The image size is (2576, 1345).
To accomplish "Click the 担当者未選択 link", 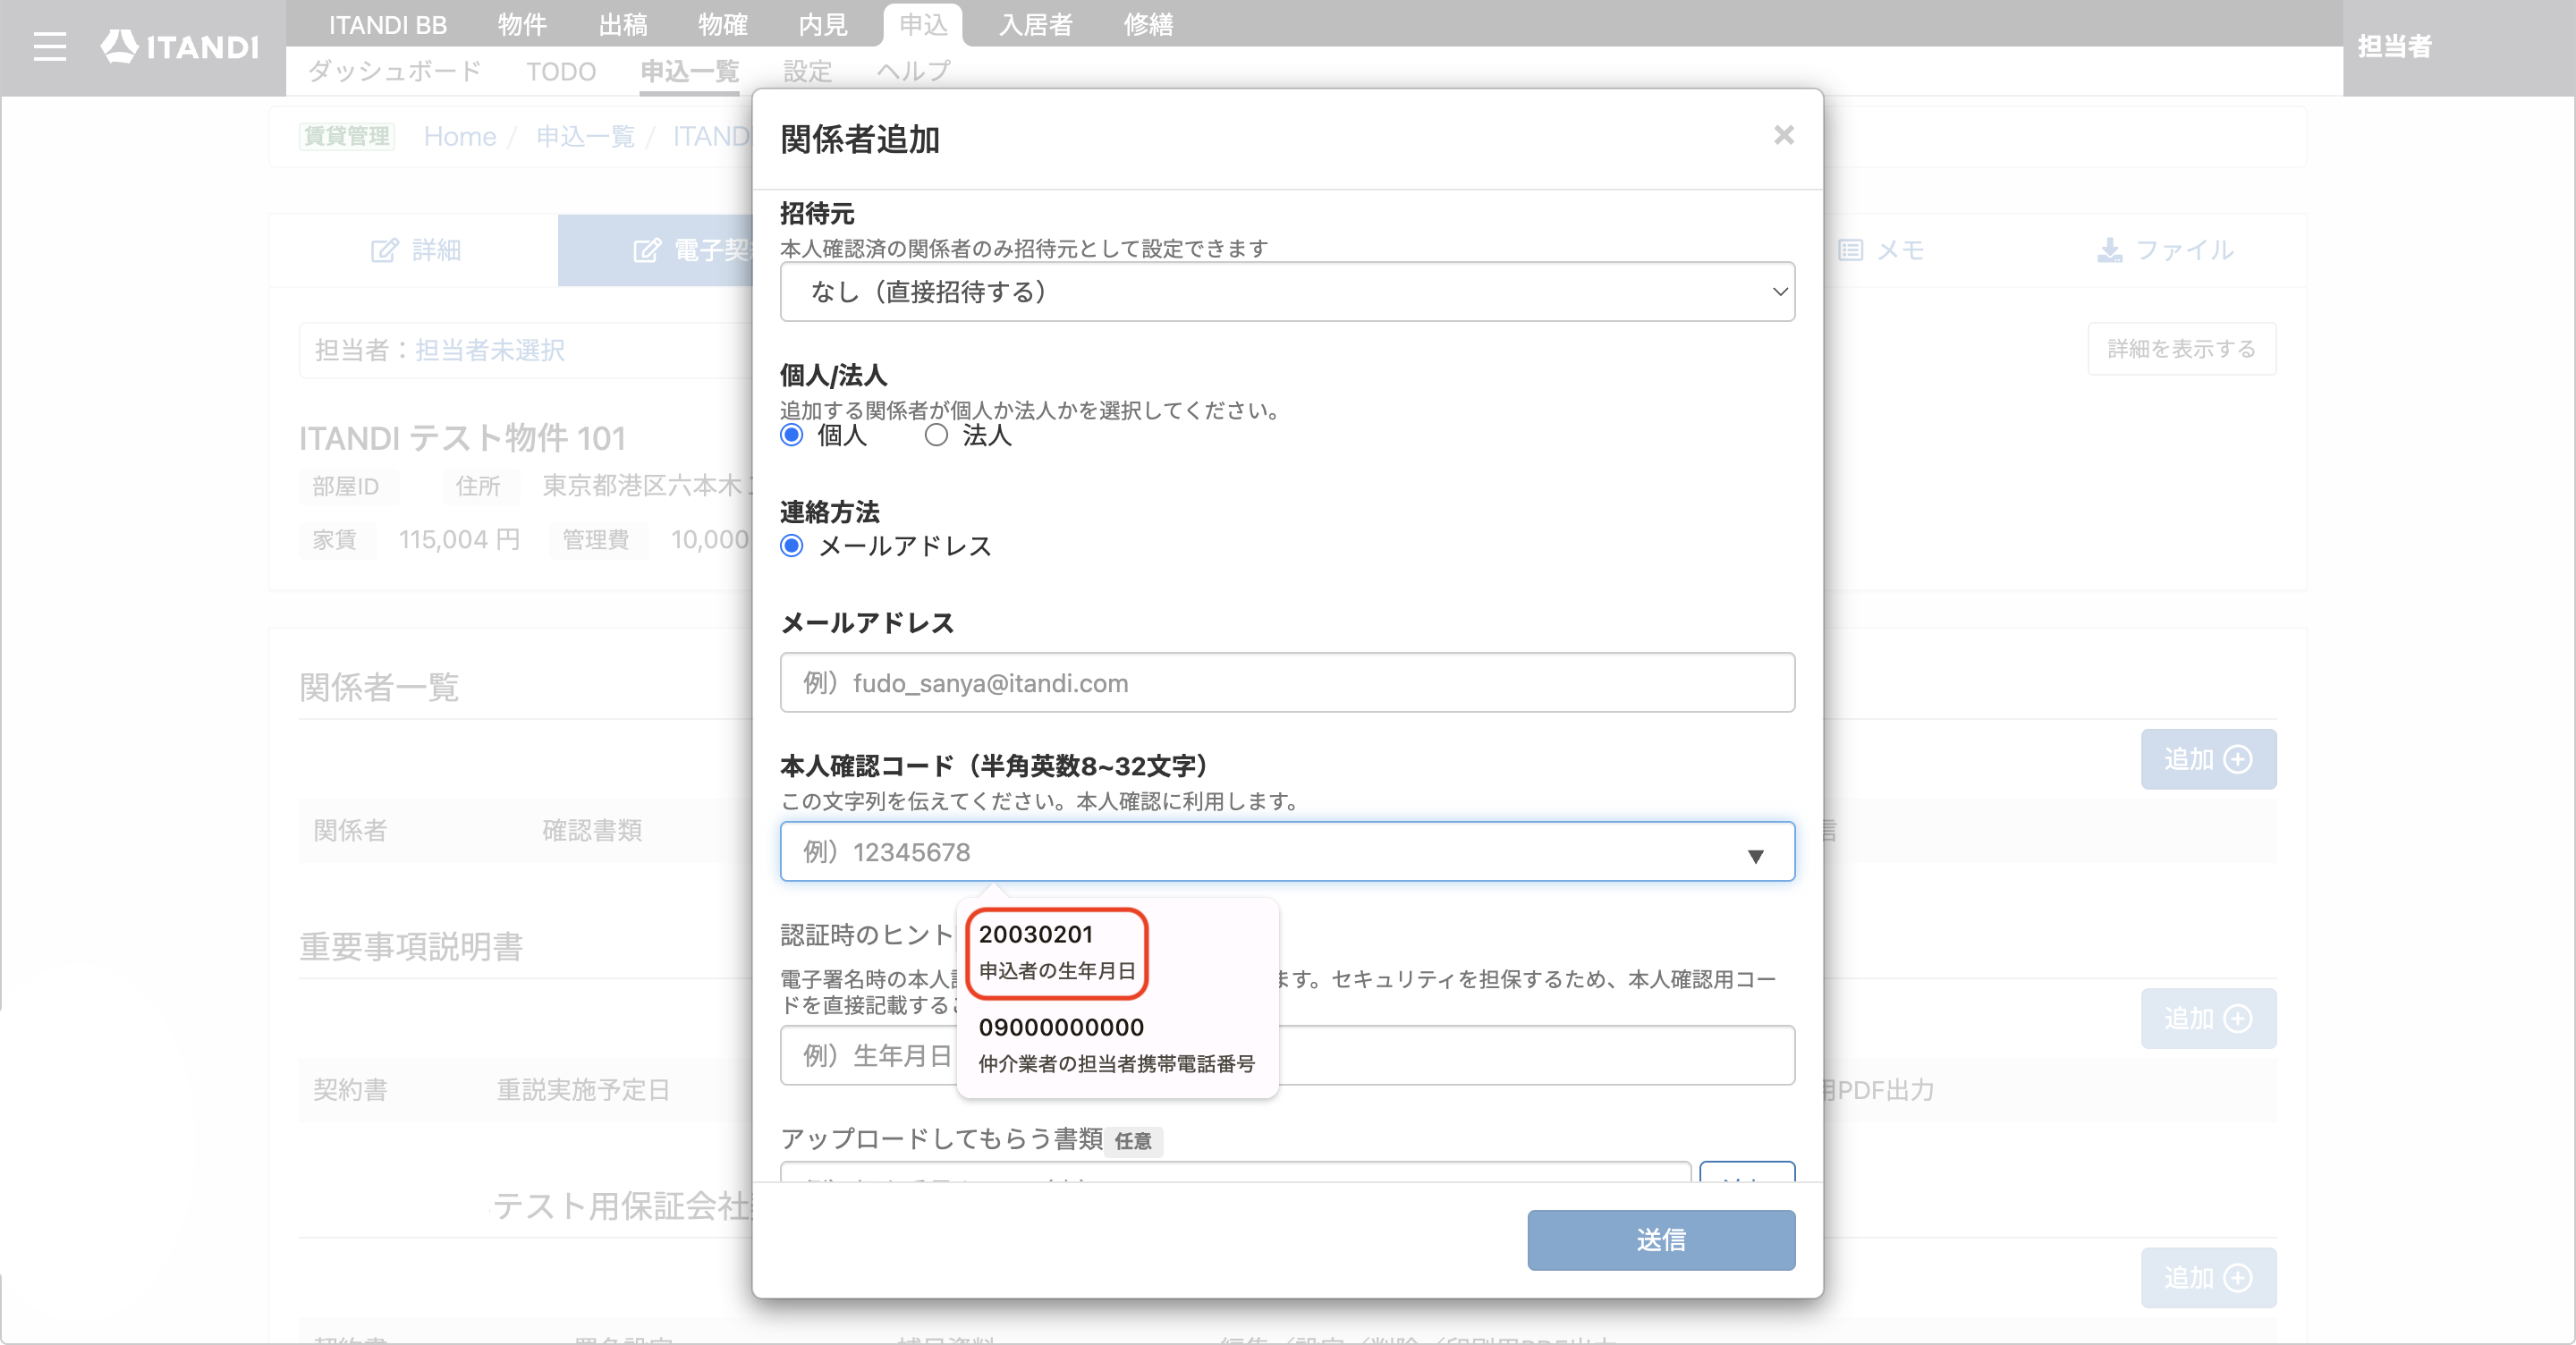I will point(489,350).
